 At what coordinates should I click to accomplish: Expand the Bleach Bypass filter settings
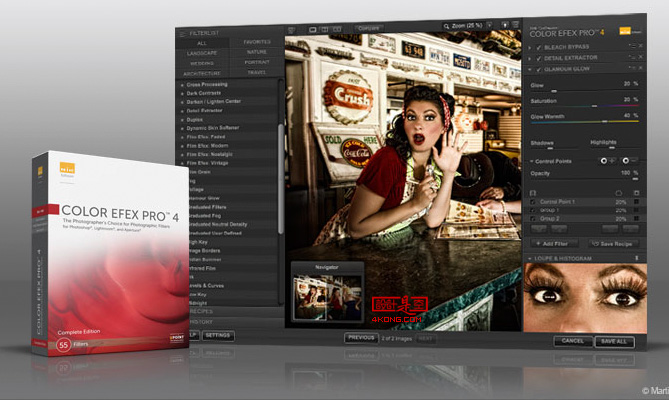[530, 47]
